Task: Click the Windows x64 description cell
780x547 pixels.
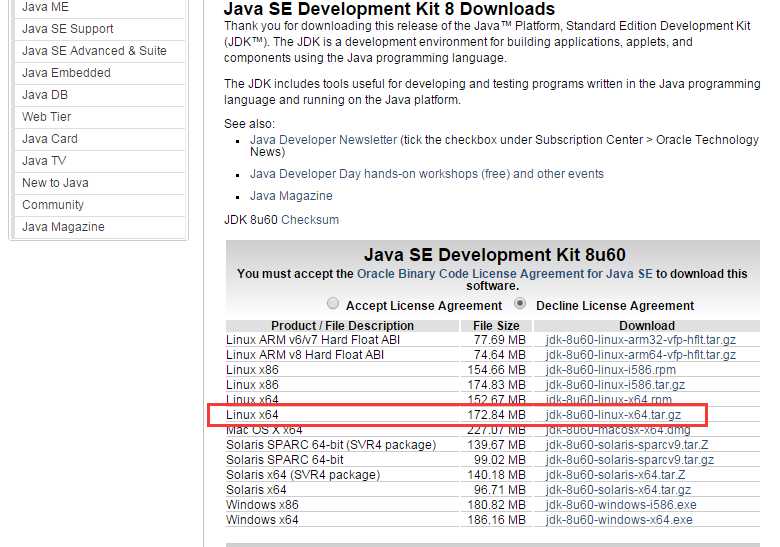Action: pyautogui.click(x=262, y=519)
